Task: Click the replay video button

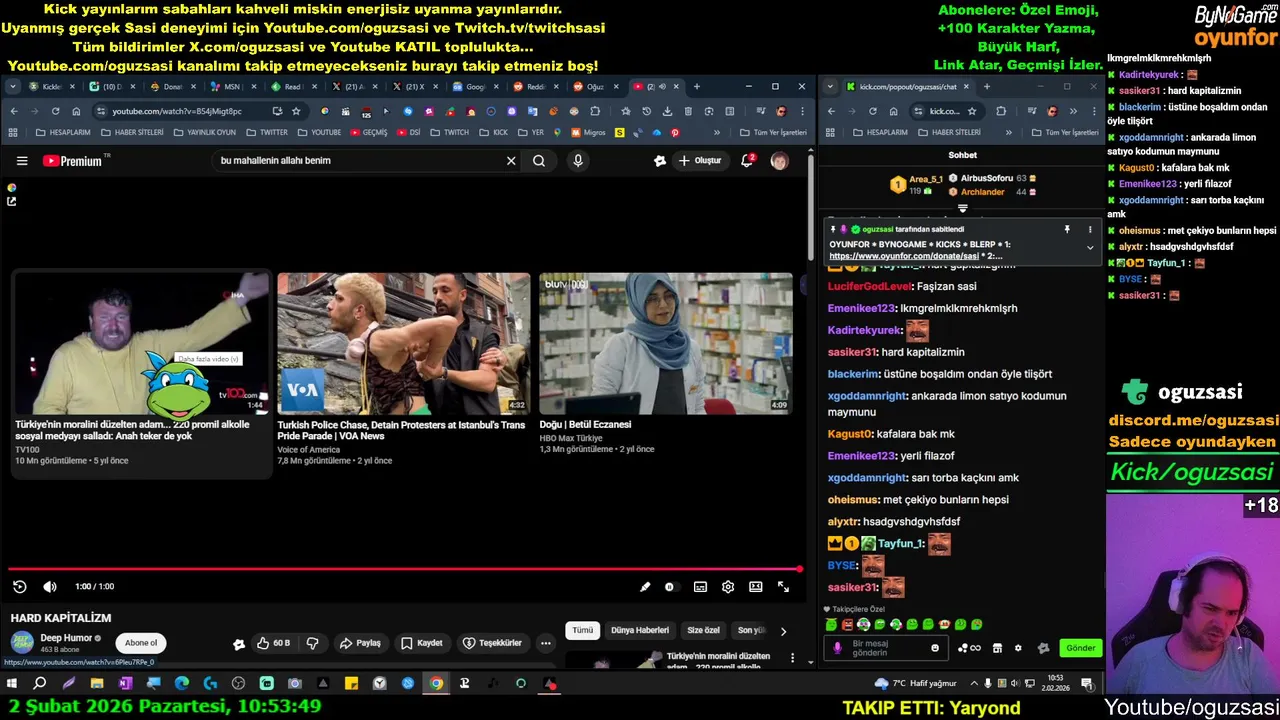Action: [x=19, y=587]
